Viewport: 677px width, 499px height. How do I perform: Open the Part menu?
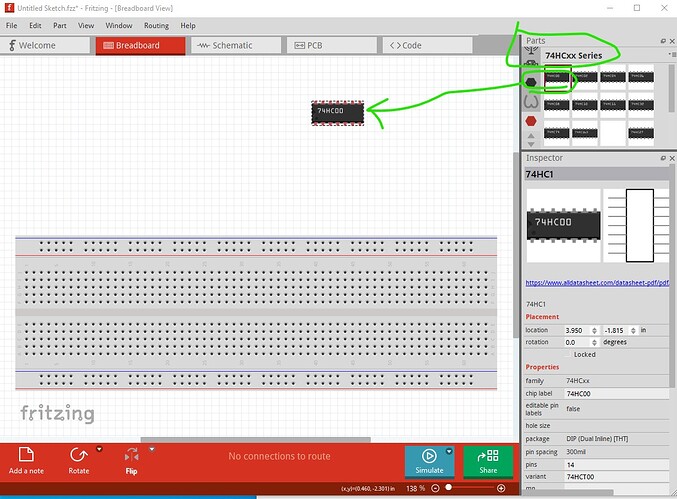[x=60, y=25]
